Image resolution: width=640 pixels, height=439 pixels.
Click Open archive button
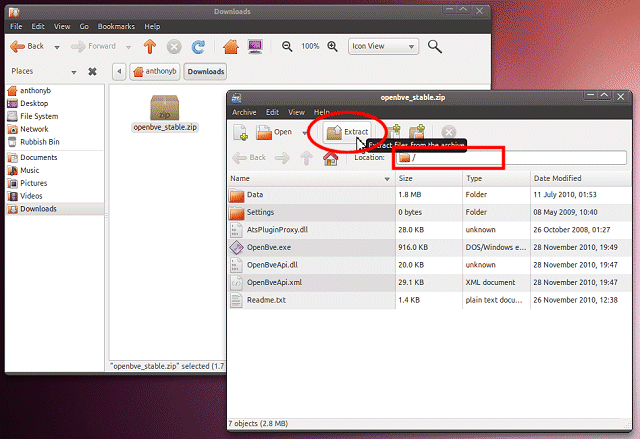[274, 132]
